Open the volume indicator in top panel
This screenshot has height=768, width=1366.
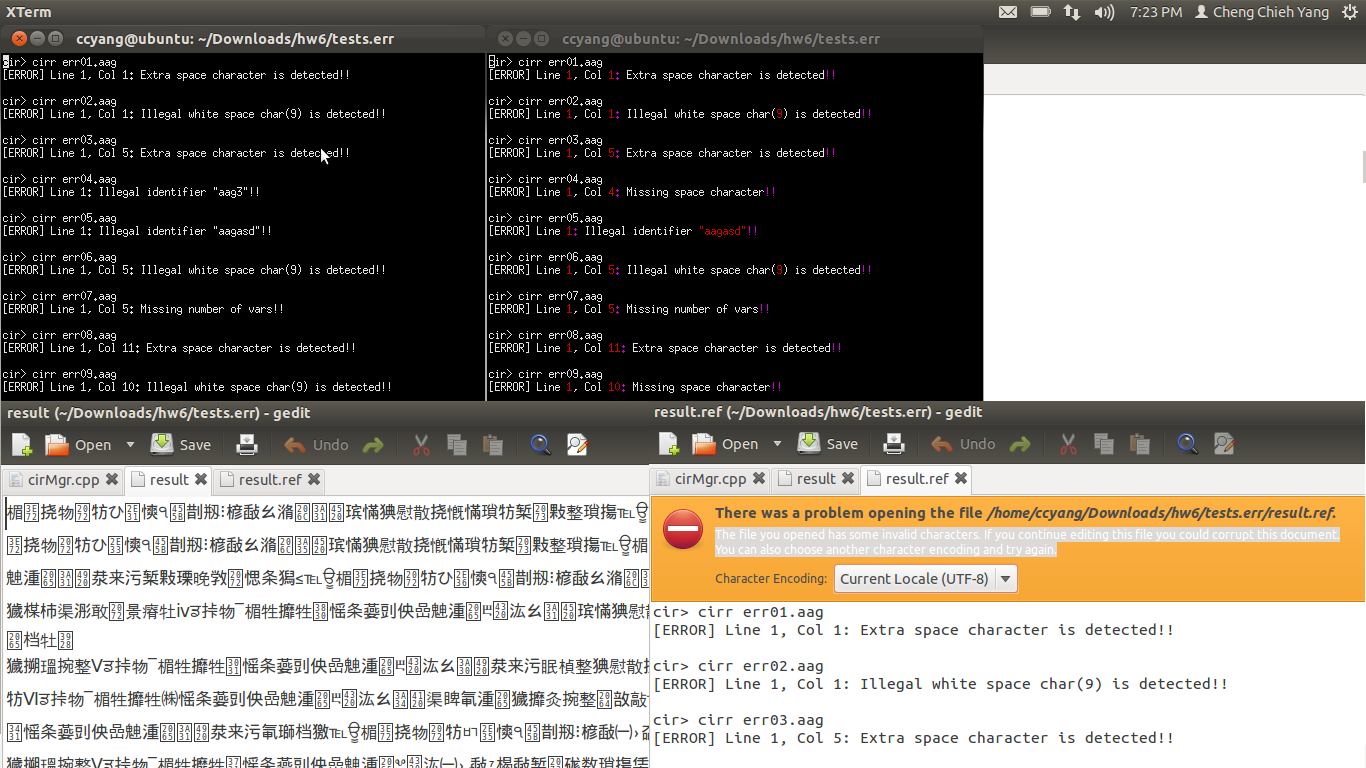point(1104,12)
